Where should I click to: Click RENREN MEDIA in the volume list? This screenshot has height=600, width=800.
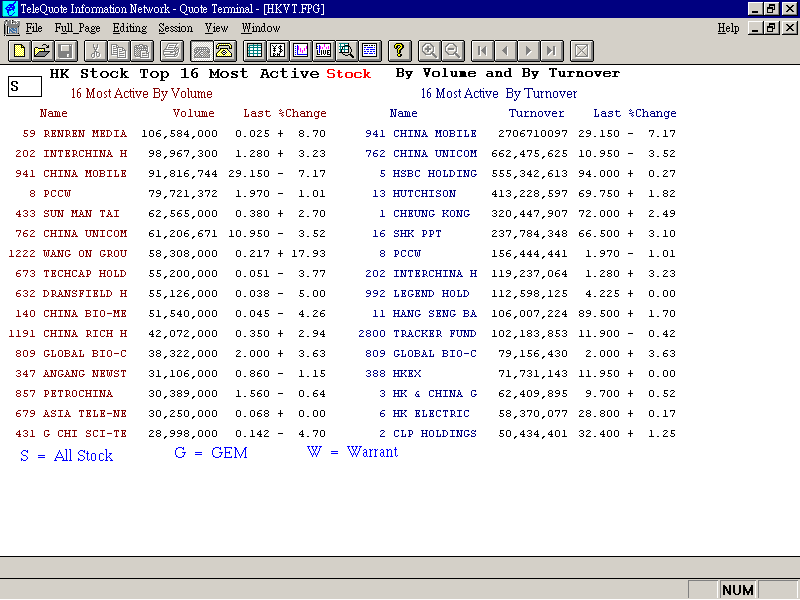[x=85, y=134]
